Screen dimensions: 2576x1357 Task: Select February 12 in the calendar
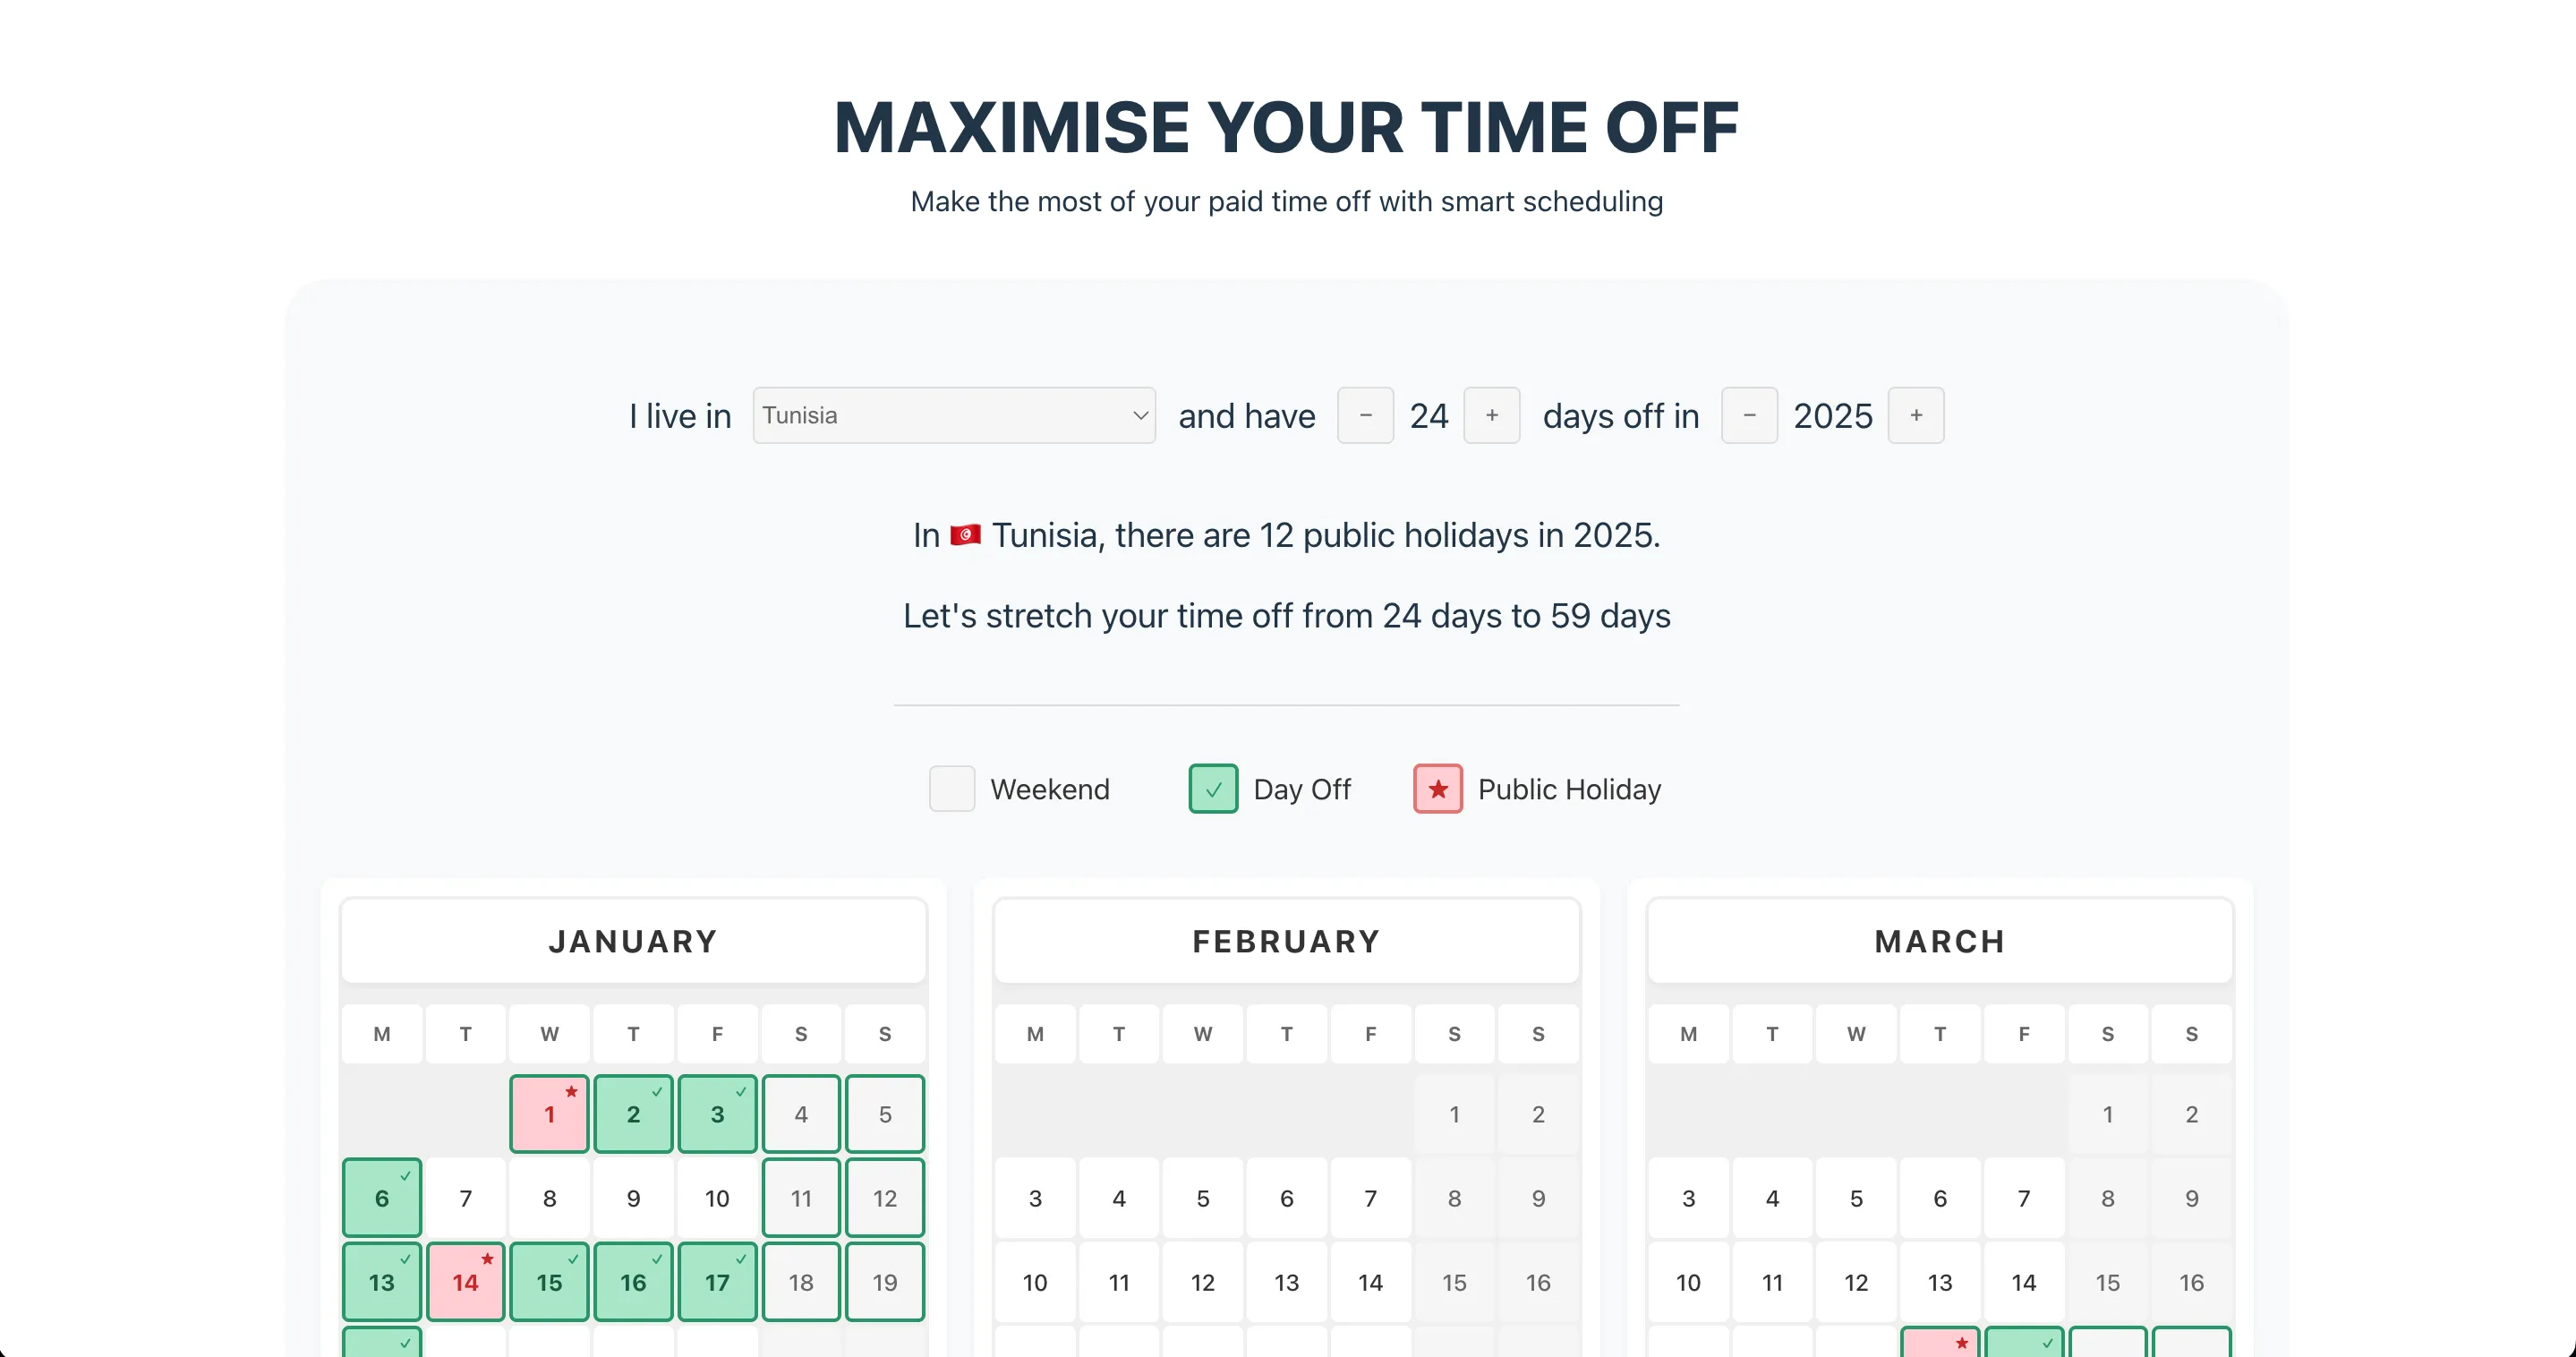[x=1202, y=1282]
